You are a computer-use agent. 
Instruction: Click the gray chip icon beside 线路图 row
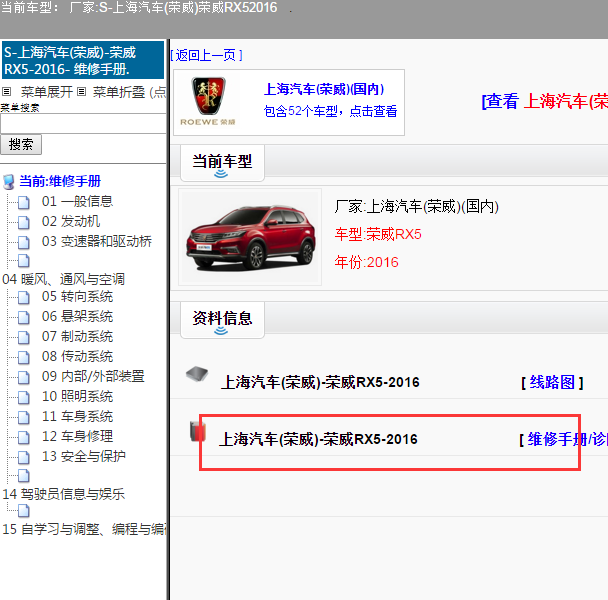coord(197,374)
